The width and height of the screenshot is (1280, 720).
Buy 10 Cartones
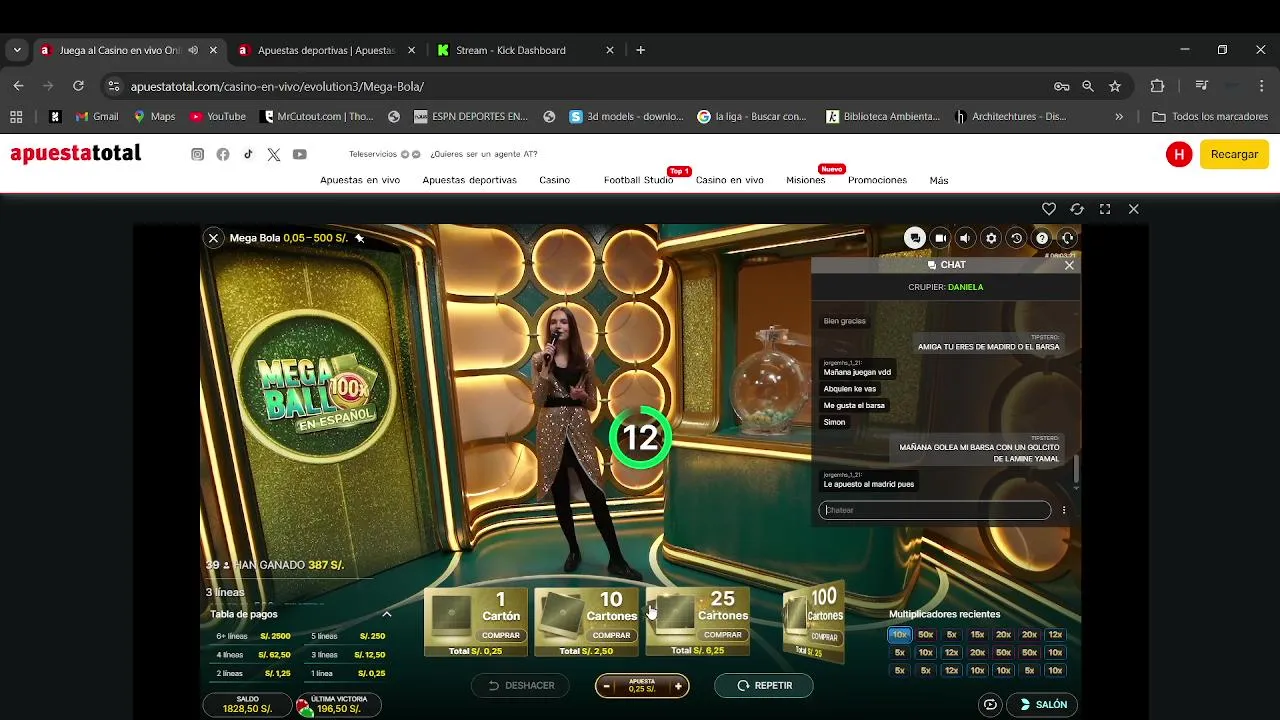coord(587,622)
